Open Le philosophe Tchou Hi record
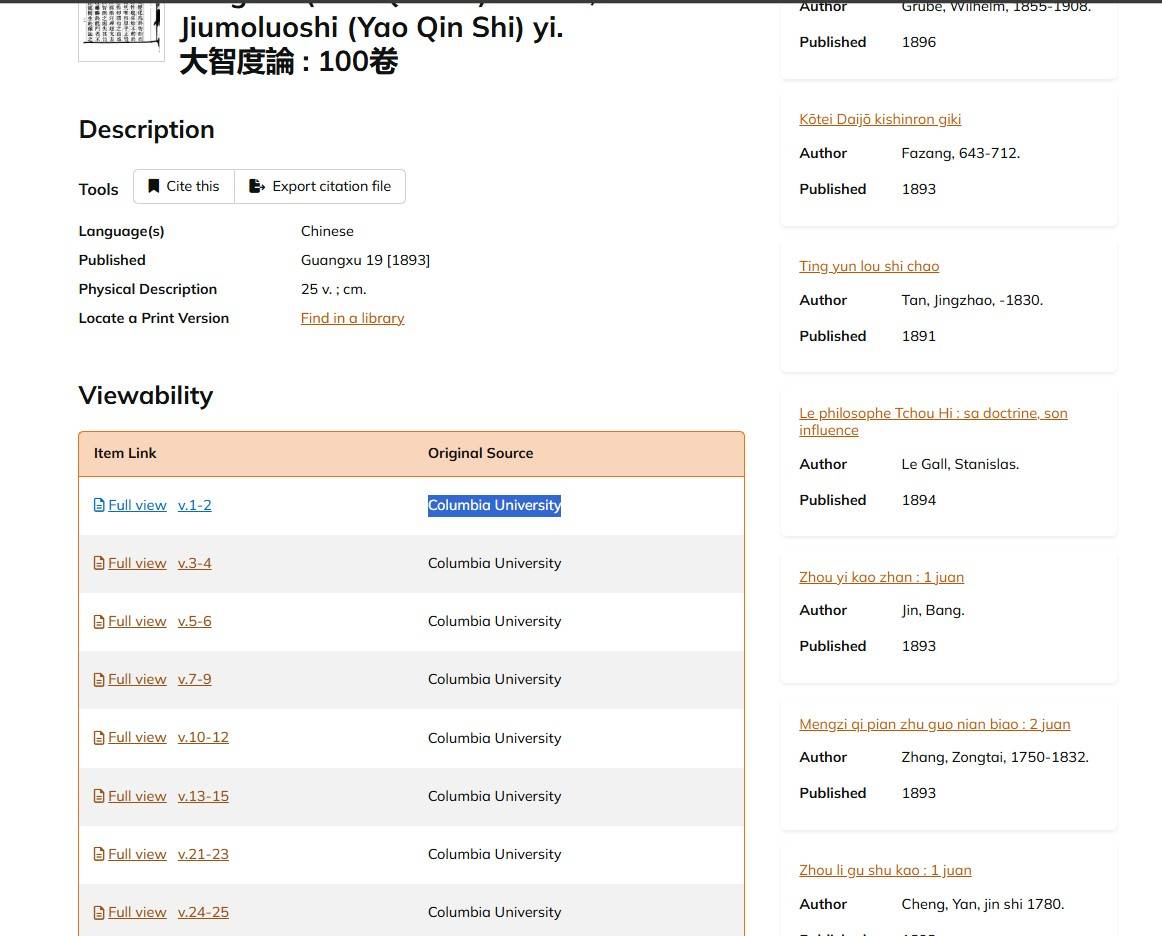Image resolution: width=1162 pixels, height=936 pixels. [x=933, y=413]
